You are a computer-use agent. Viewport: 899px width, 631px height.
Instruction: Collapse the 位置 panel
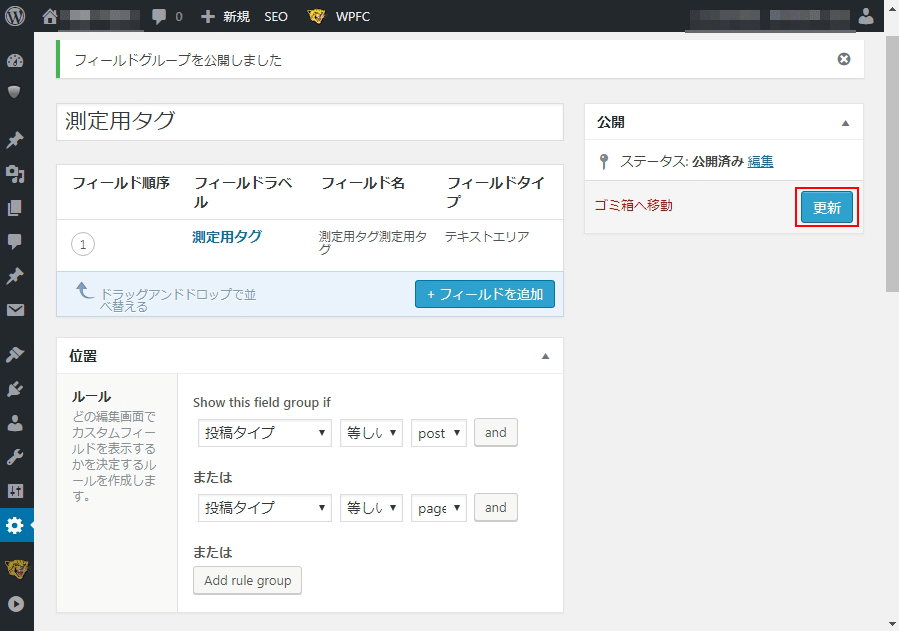[x=545, y=356]
